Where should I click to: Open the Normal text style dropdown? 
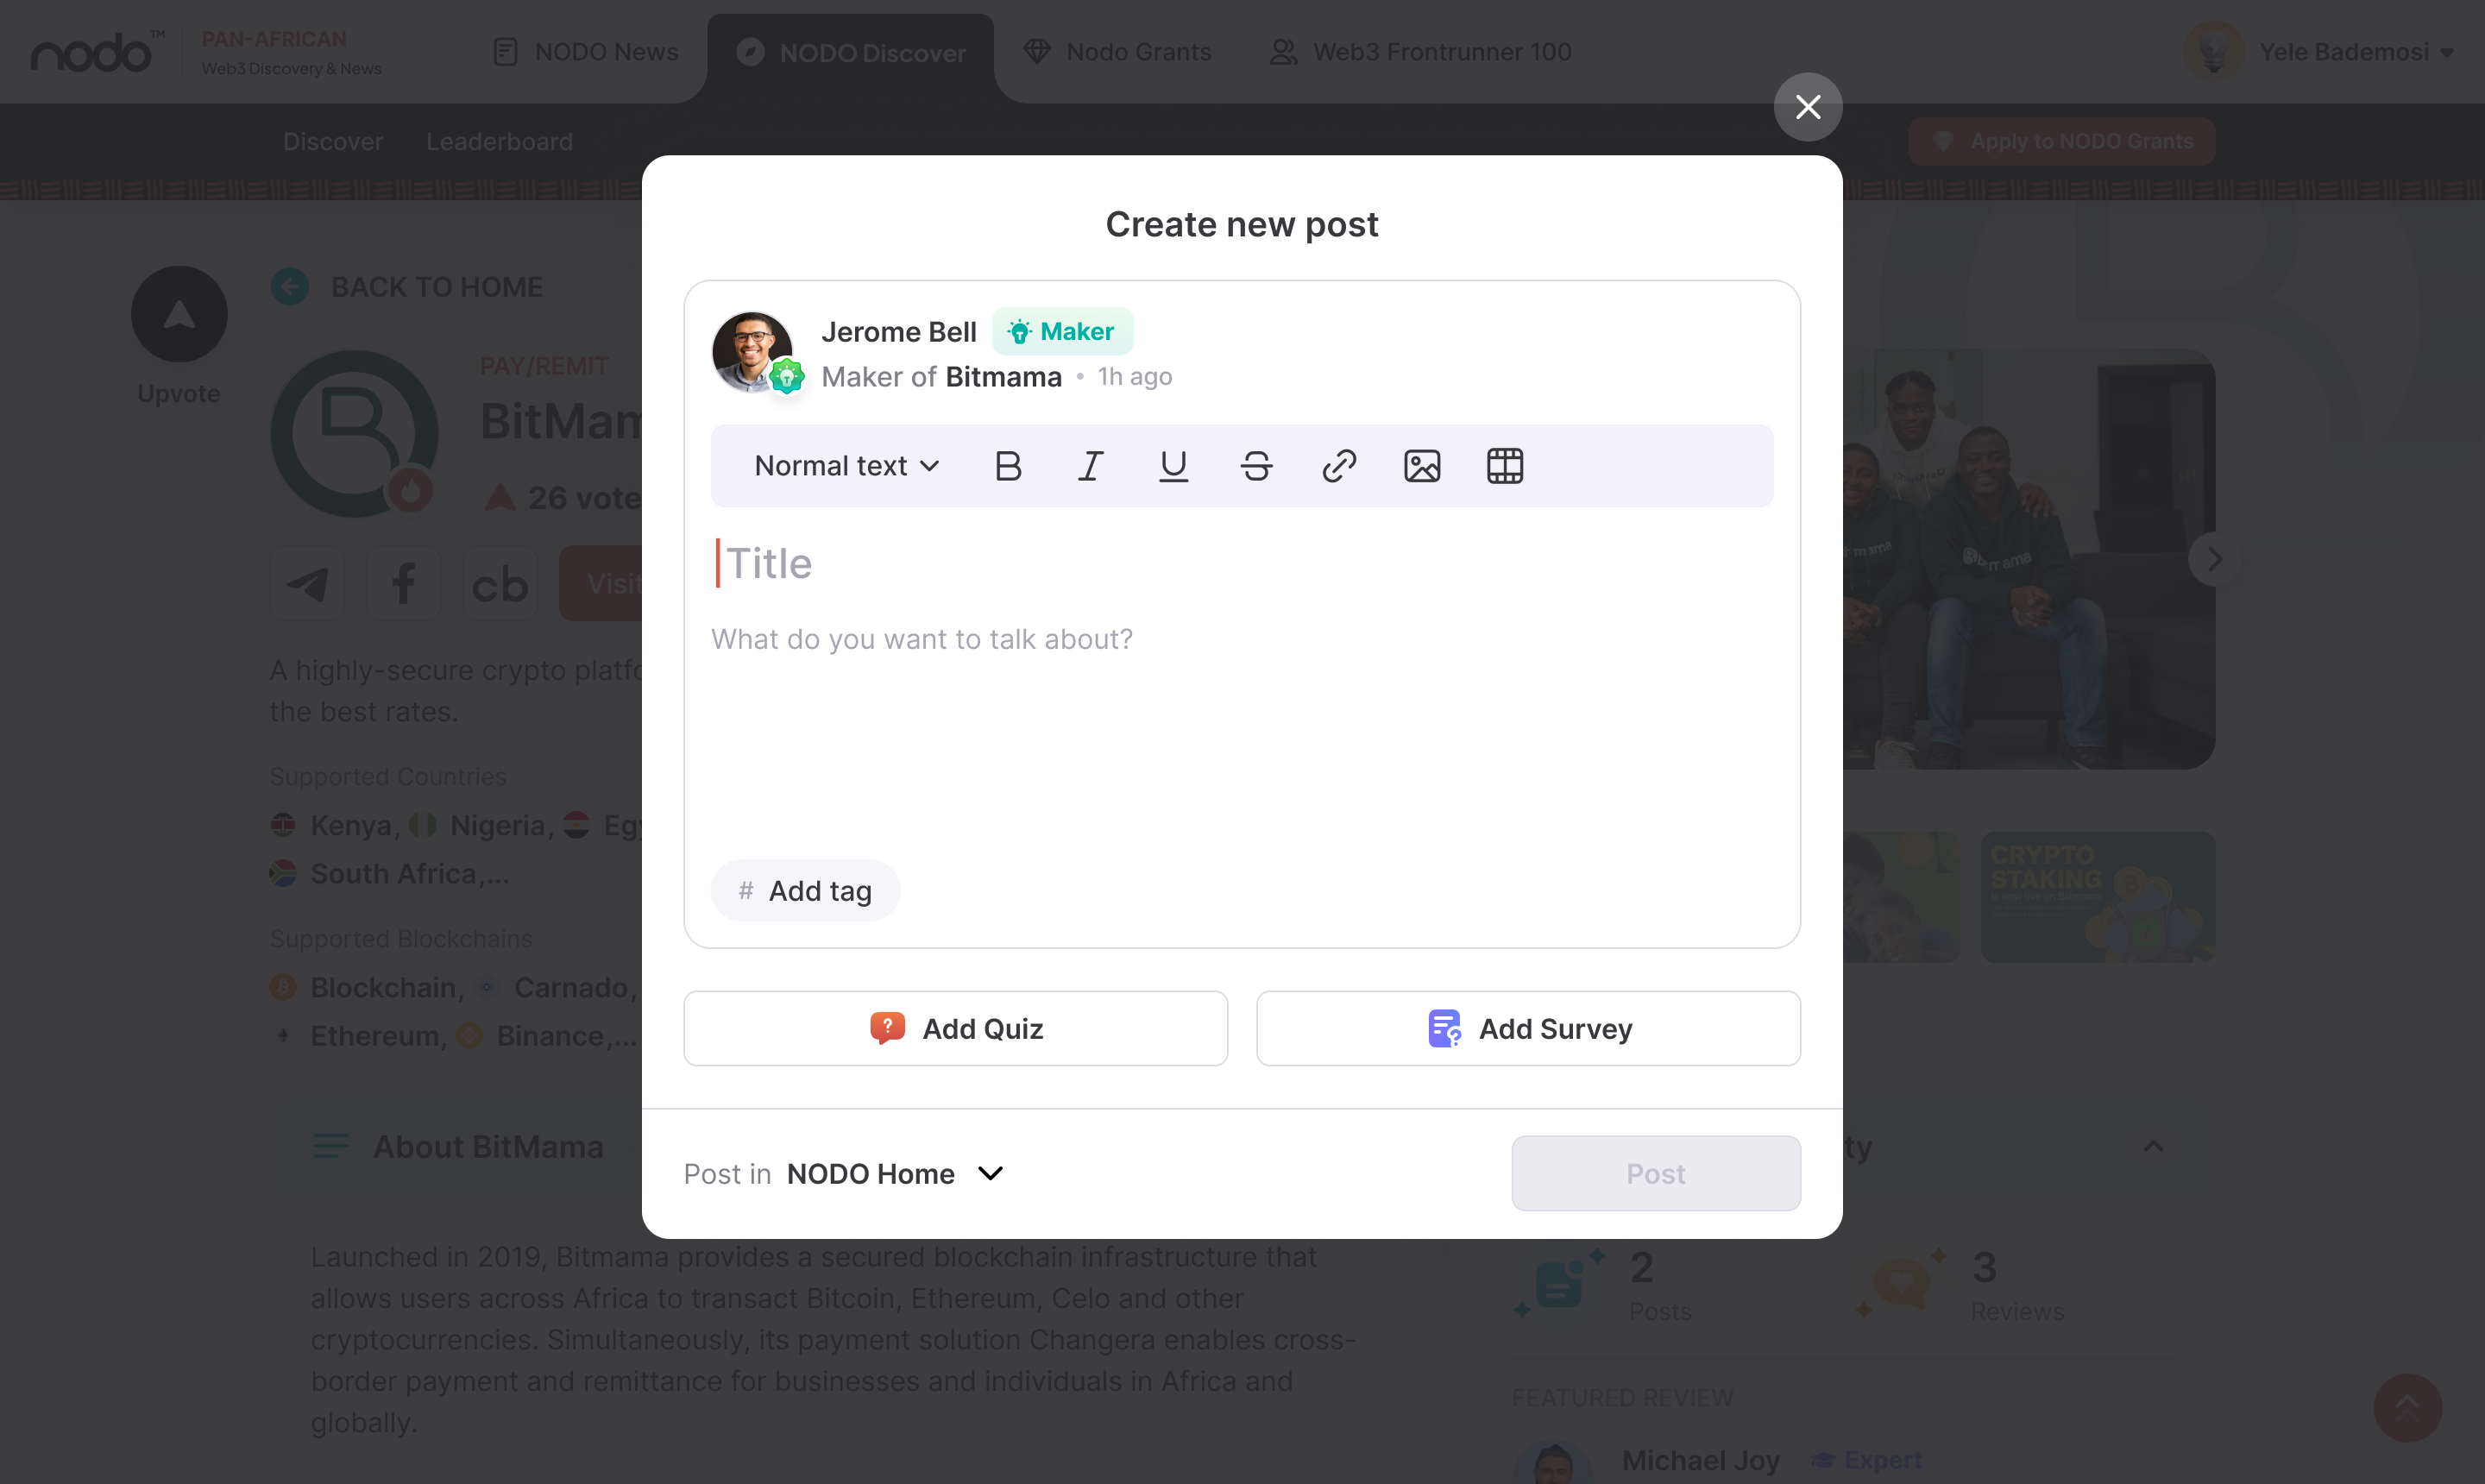(x=847, y=466)
